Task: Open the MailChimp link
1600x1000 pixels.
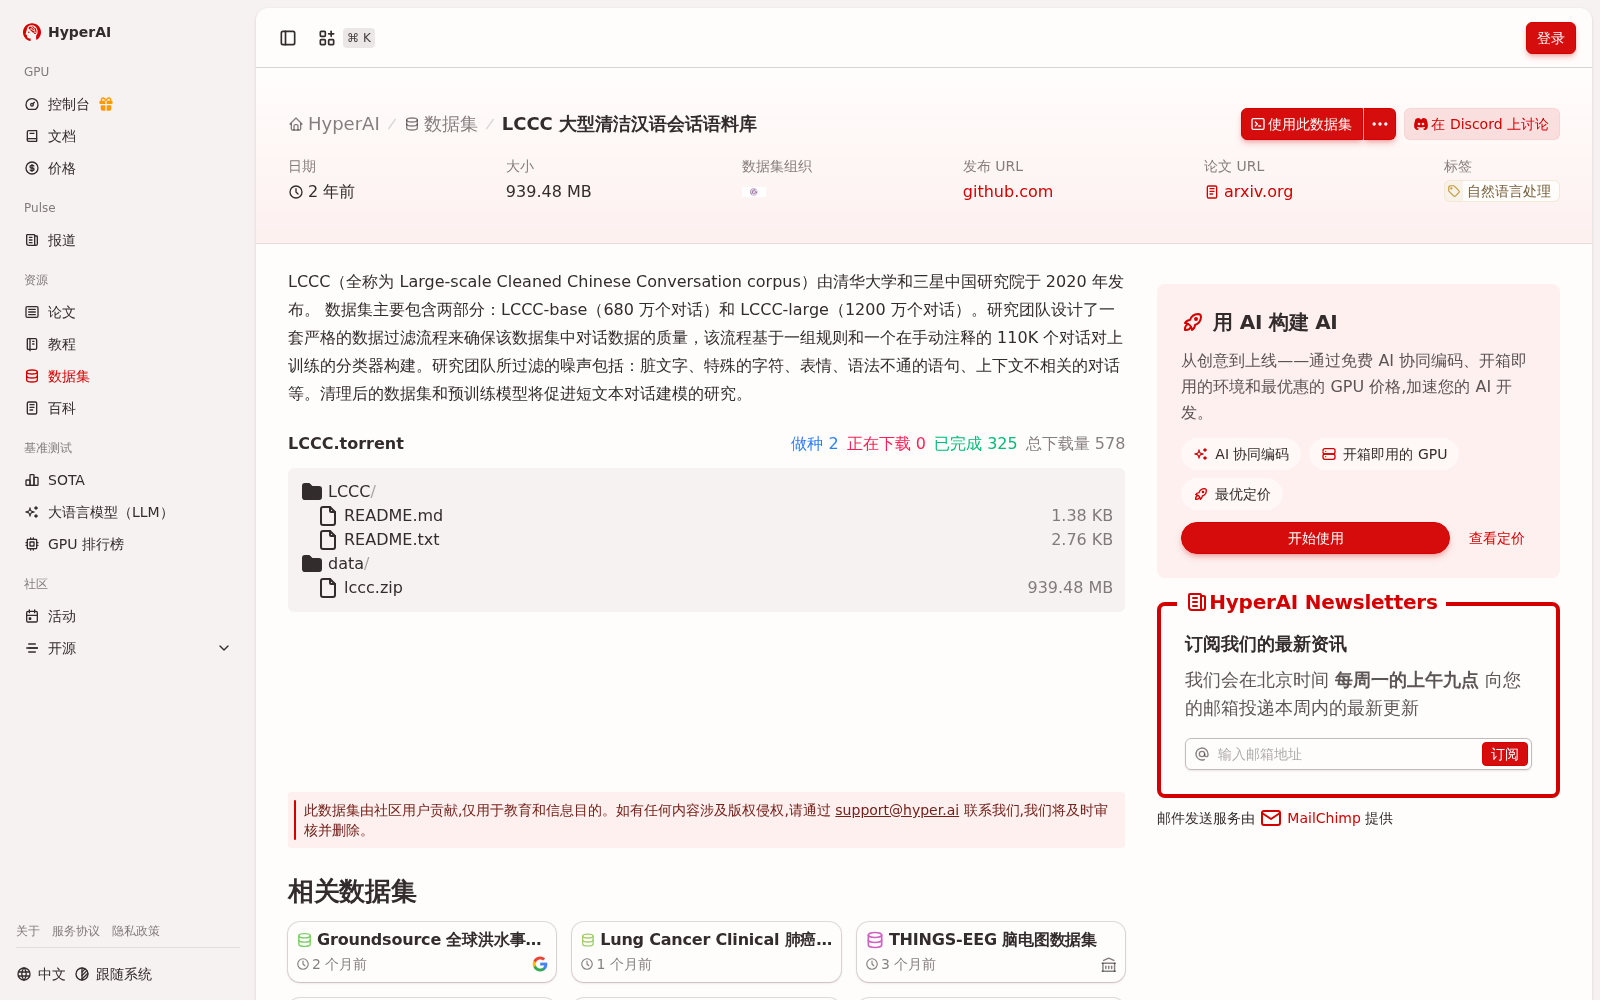Action: click(x=1311, y=818)
